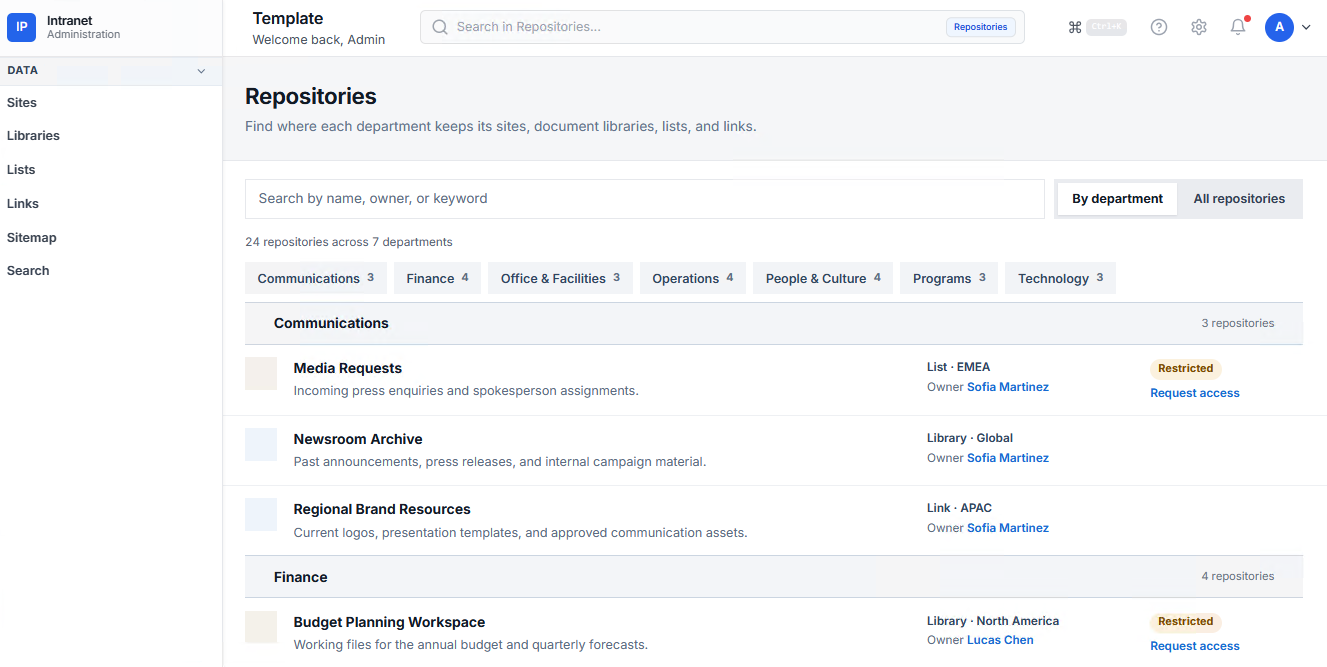
Task: Click Newsroom Archive repository thumbnail
Action: (261, 444)
